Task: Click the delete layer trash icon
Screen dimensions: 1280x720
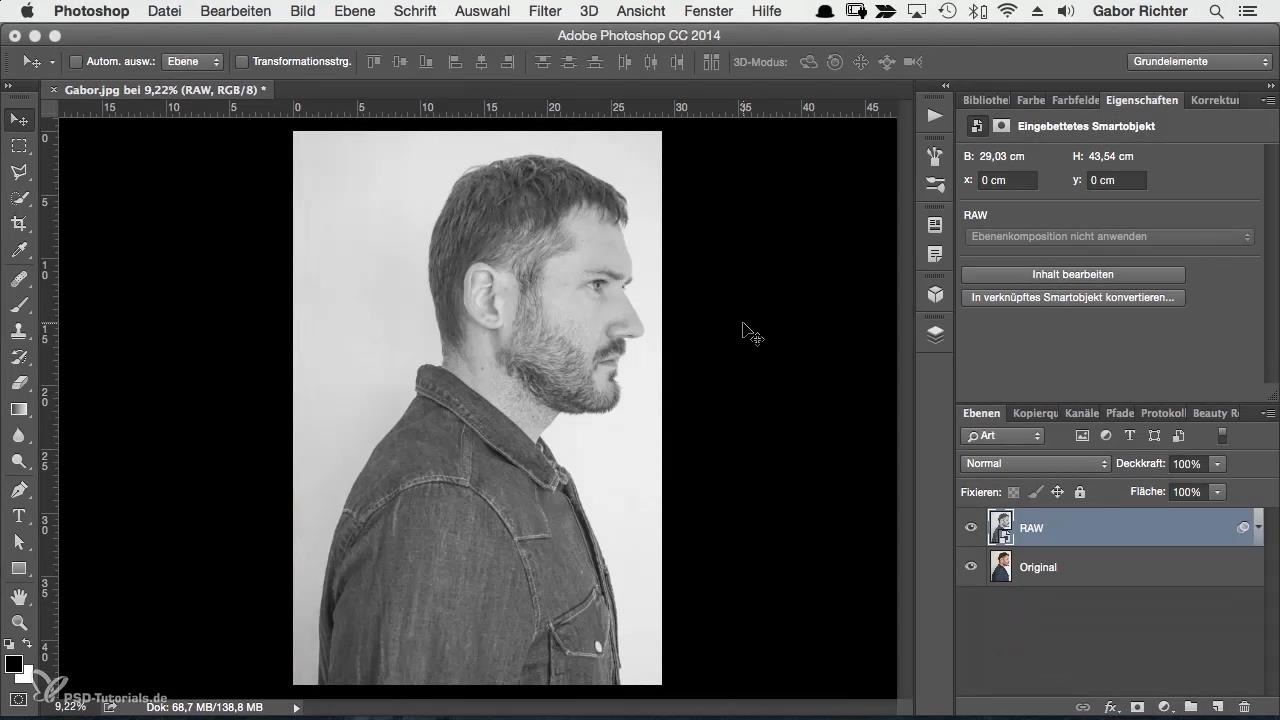Action: point(1244,707)
